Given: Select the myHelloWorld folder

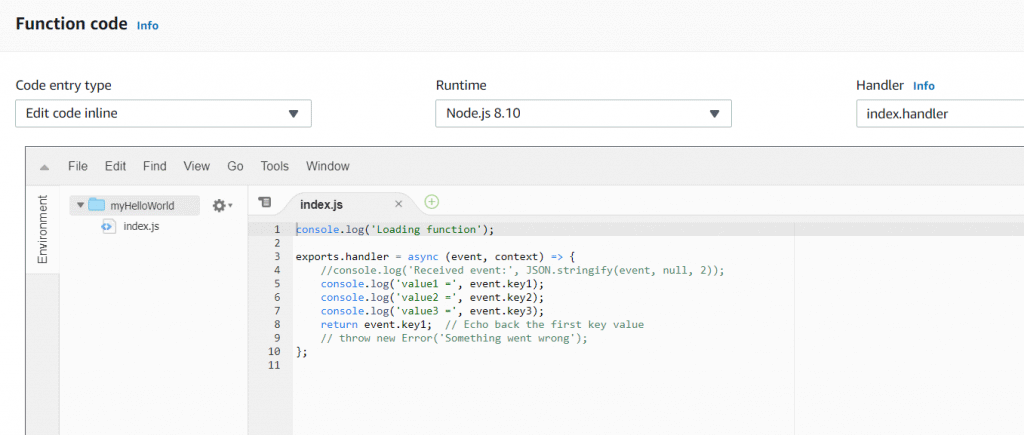Looking at the screenshot, I should (x=135, y=205).
